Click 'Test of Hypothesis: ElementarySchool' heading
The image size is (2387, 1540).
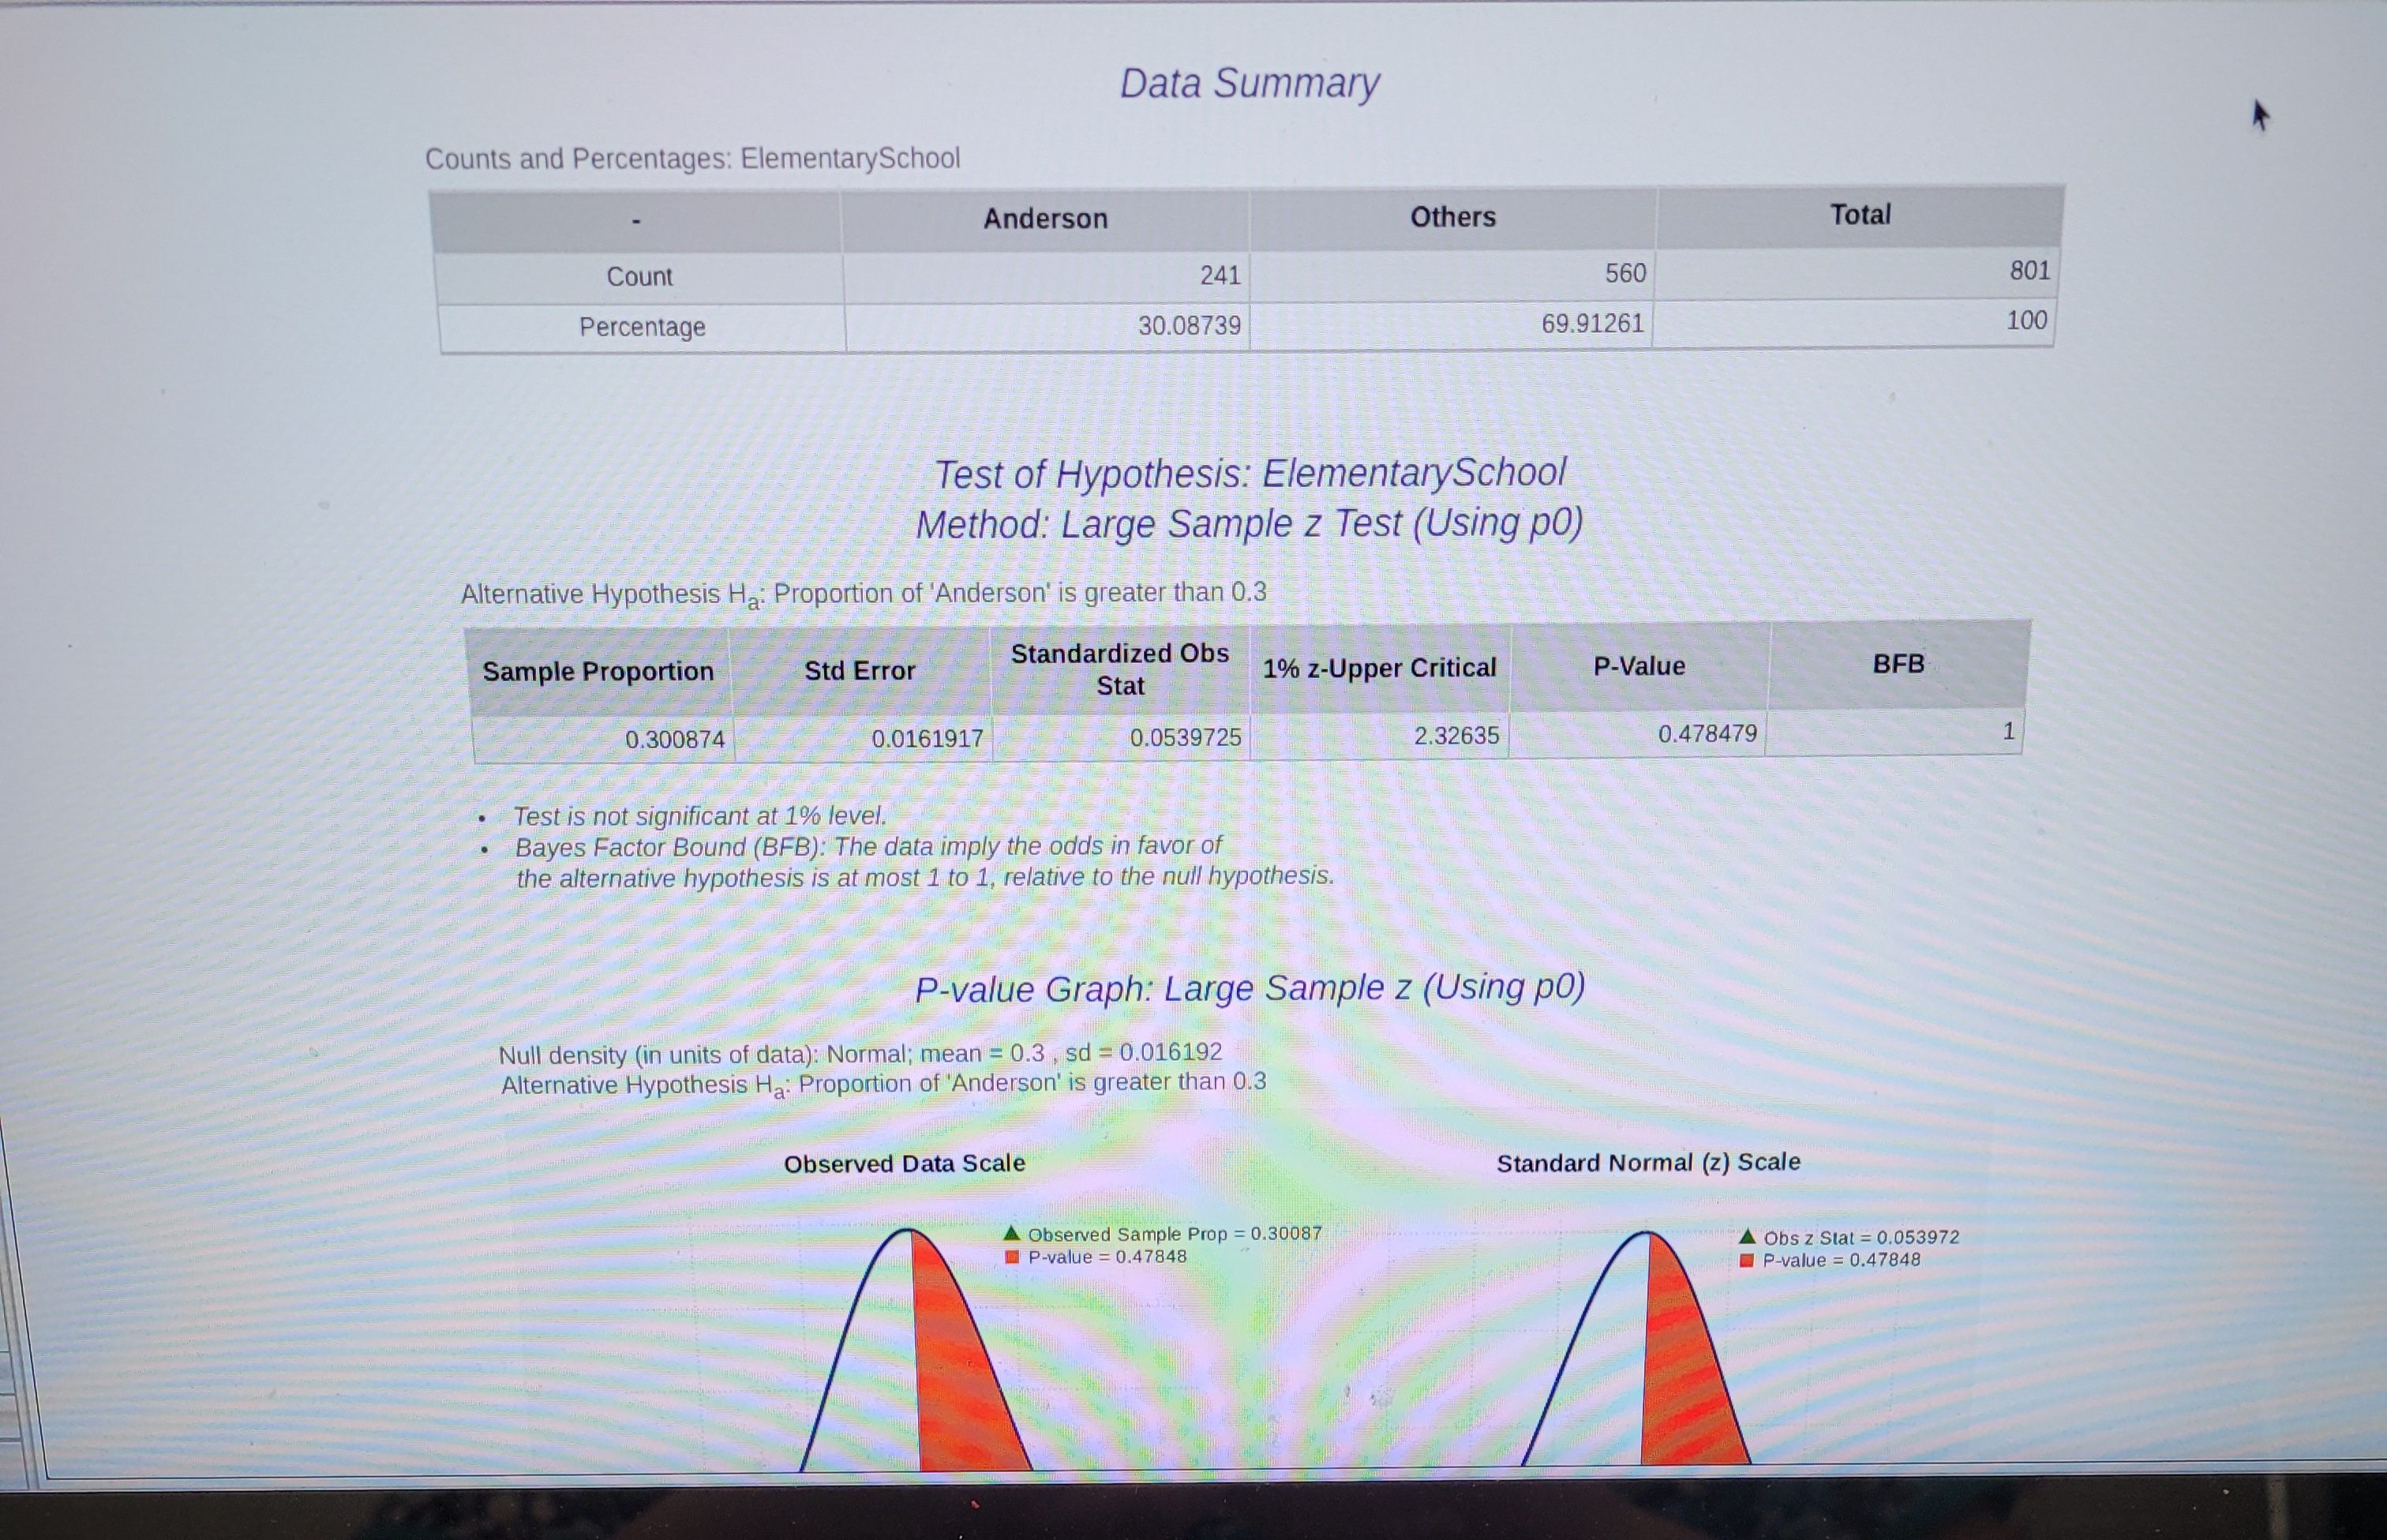click(x=1250, y=473)
